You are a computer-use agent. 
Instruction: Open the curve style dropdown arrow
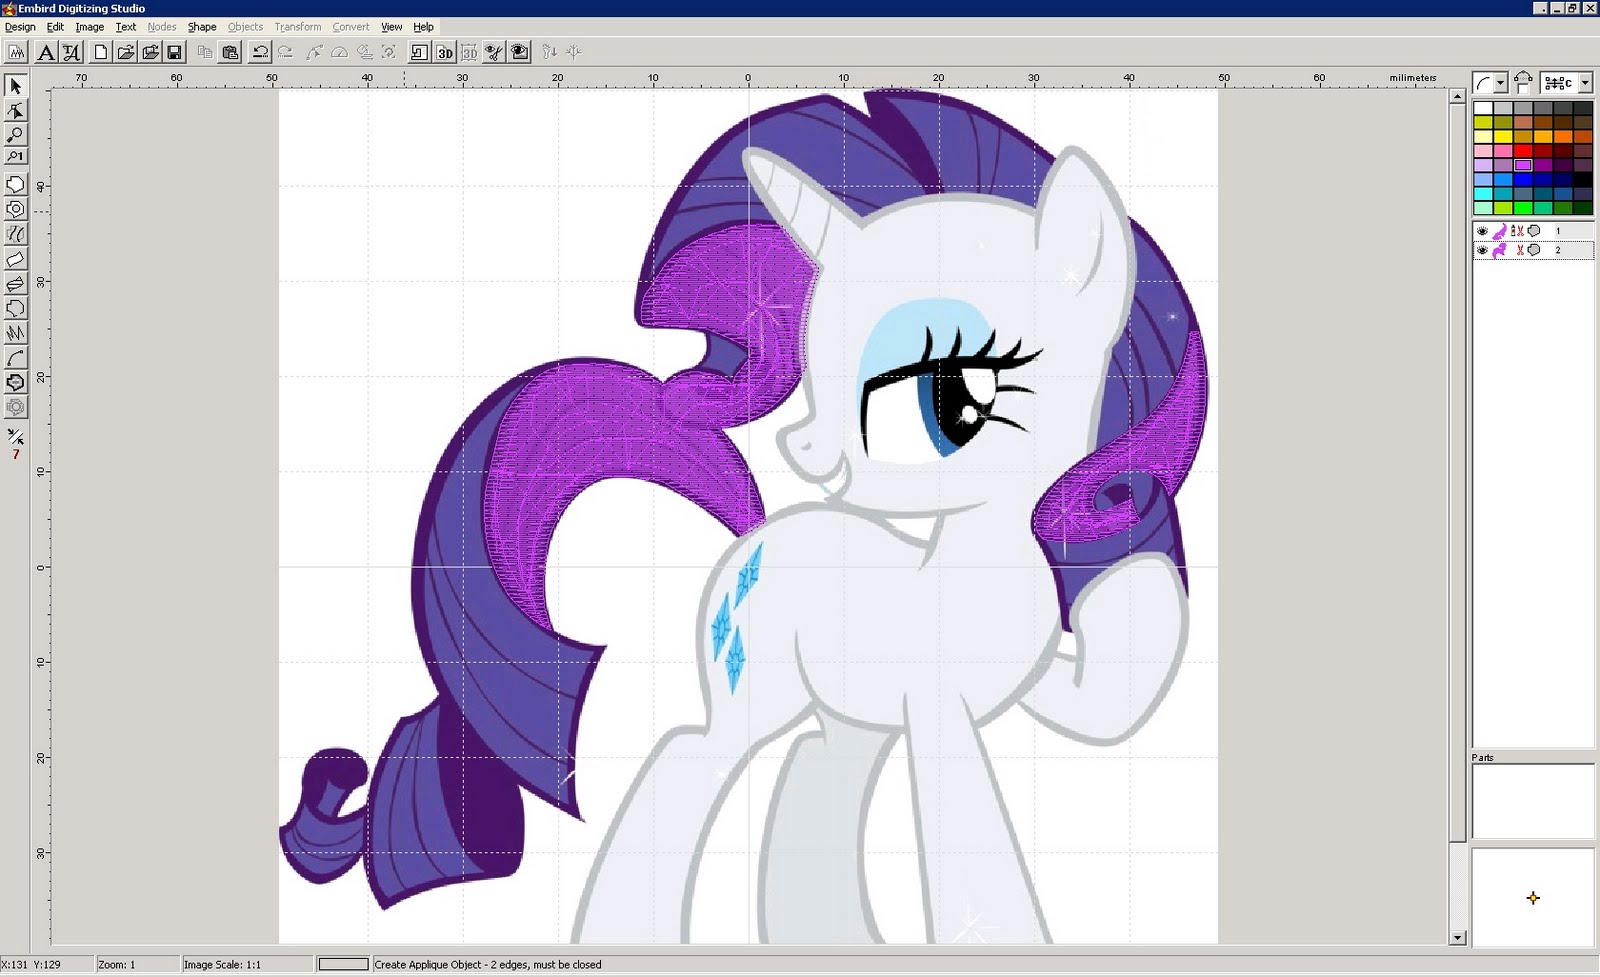(1501, 84)
